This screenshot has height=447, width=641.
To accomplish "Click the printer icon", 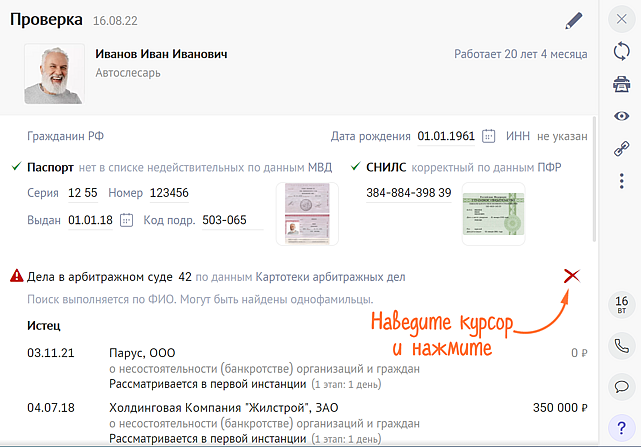I will pos(621,84).
